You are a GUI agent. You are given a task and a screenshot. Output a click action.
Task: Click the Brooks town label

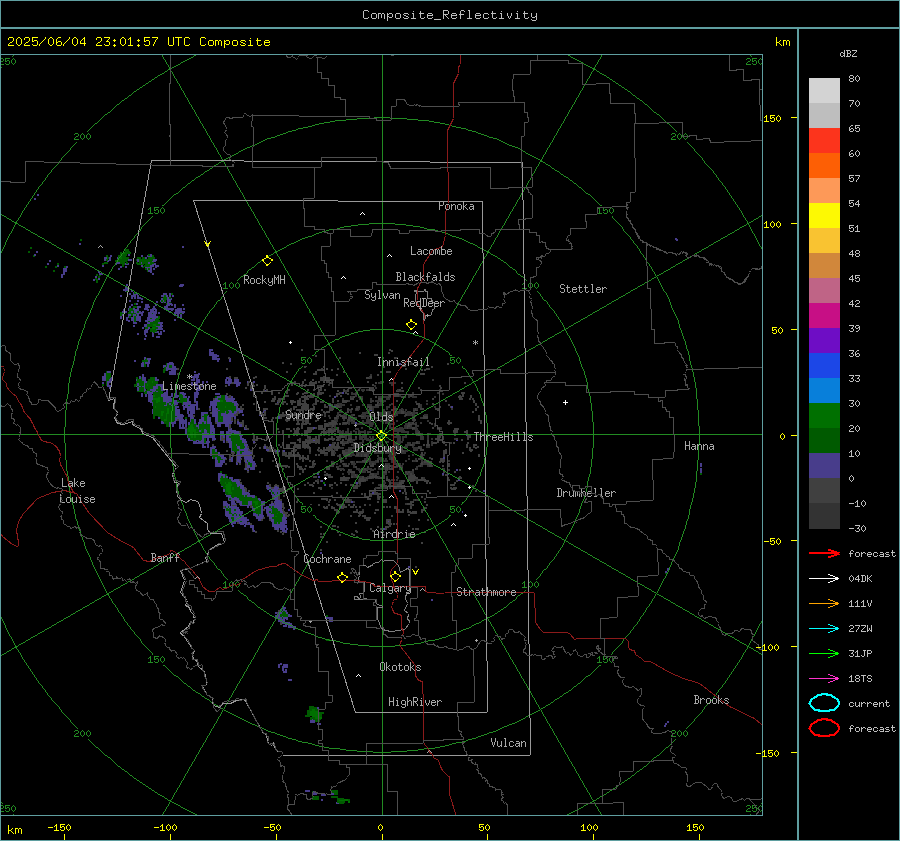pyautogui.click(x=711, y=700)
